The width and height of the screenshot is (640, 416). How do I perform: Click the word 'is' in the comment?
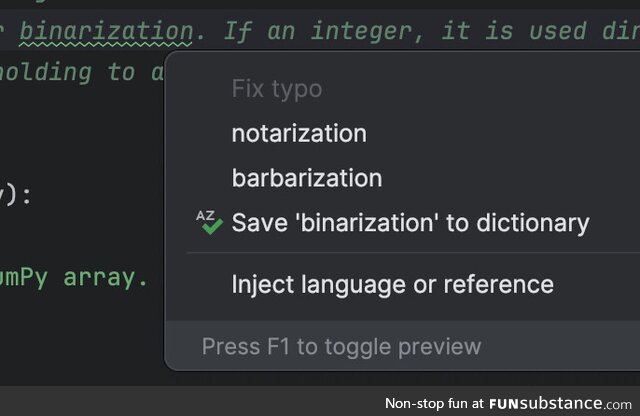click(x=499, y=31)
